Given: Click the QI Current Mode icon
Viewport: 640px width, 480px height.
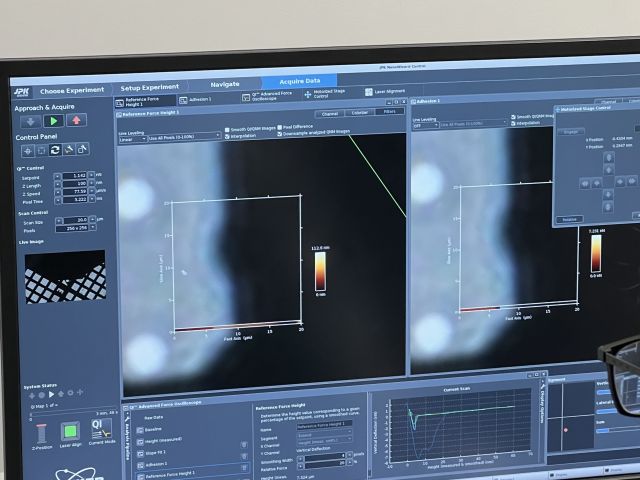Looking at the screenshot, I should pyautogui.click(x=101, y=429).
